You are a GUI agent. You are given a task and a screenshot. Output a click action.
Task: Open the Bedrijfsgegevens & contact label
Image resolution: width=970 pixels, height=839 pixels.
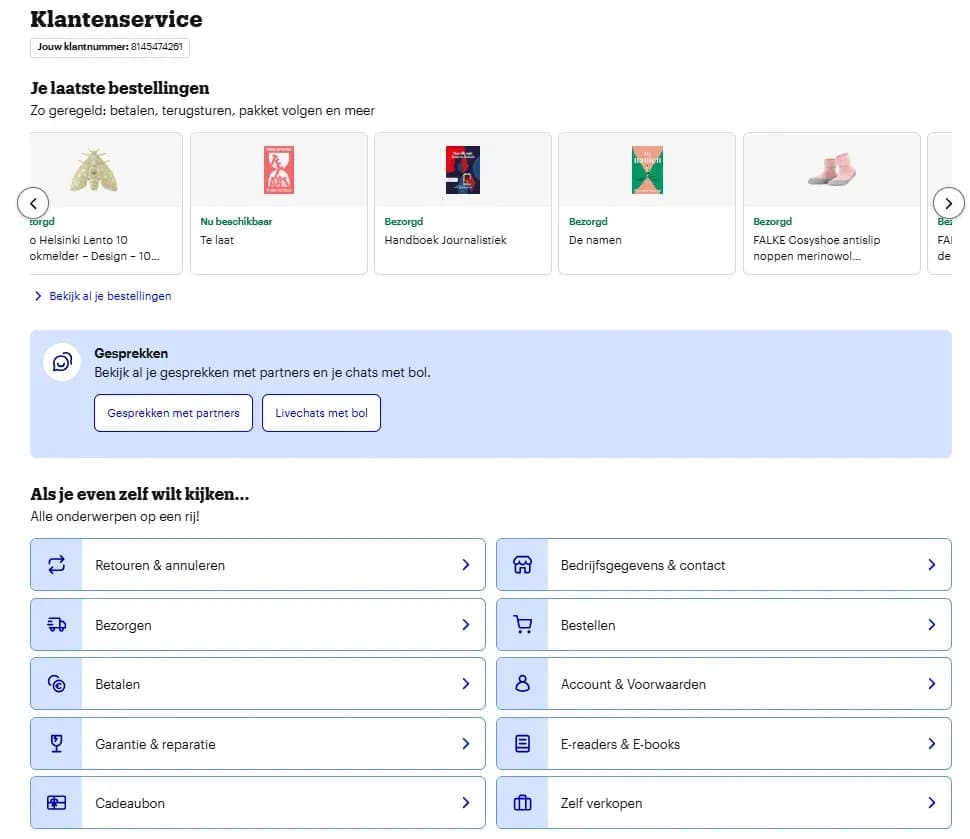643,565
